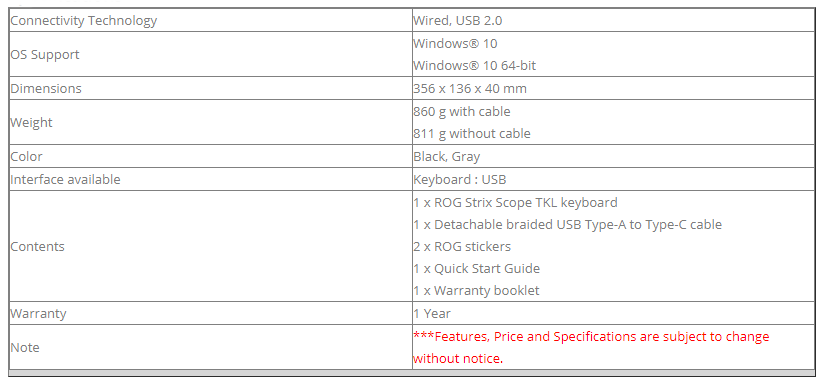
Task: Select the 1 Year warranty value
Action: click(x=432, y=314)
